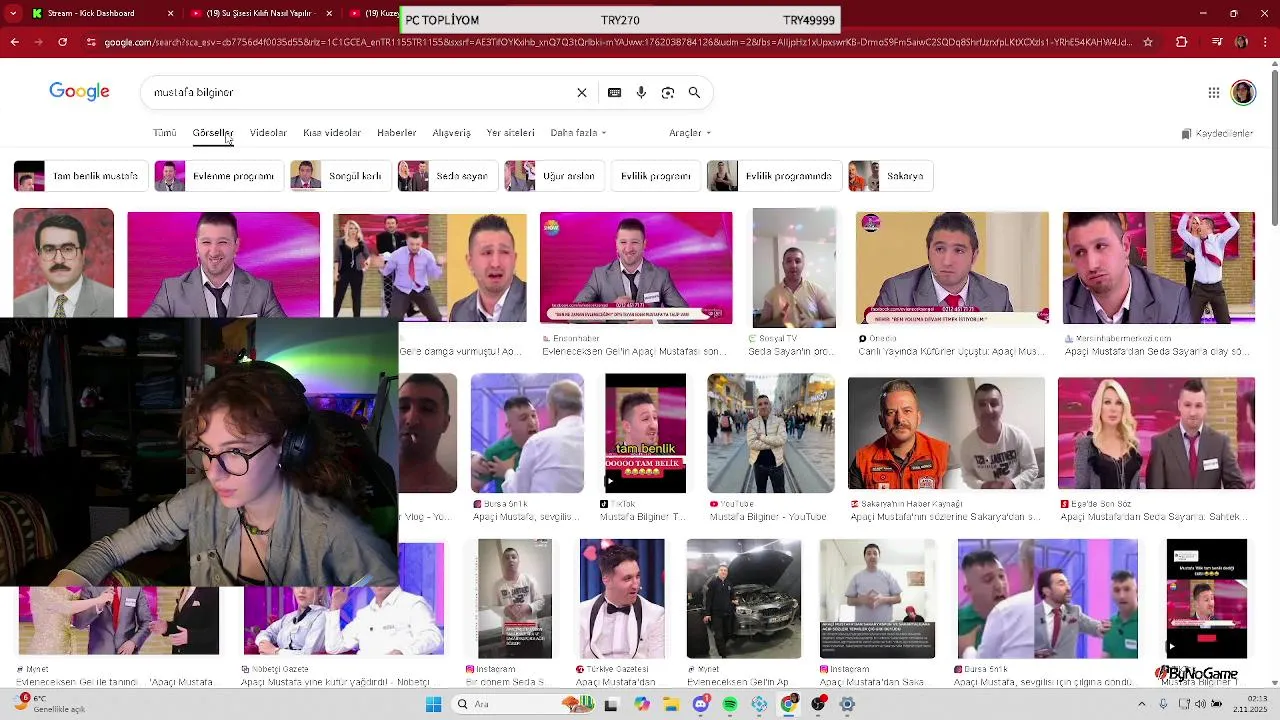The height and width of the screenshot is (720, 1280).
Task: Open the Google account avatar menu
Action: click(1243, 93)
